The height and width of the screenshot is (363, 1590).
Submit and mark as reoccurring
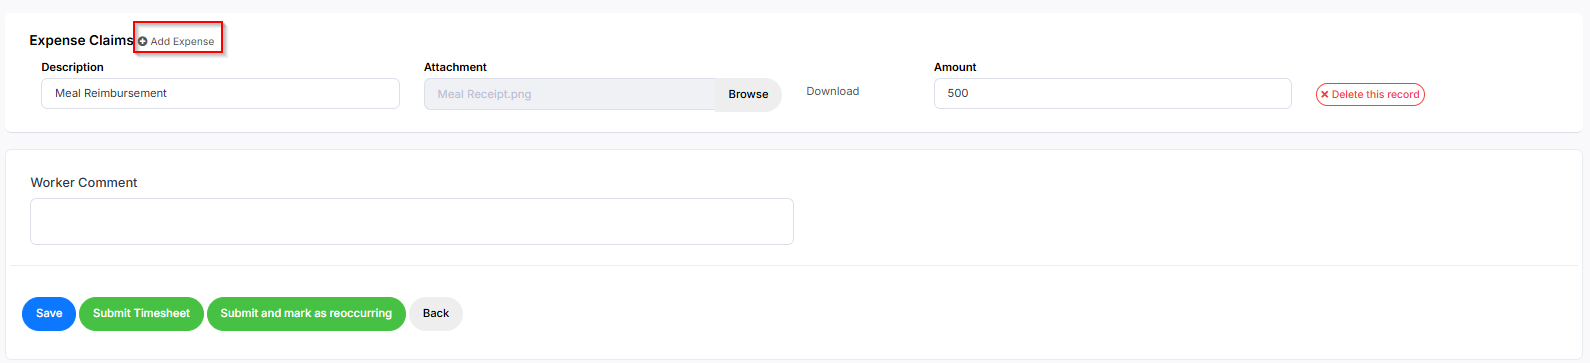click(x=306, y=313)
